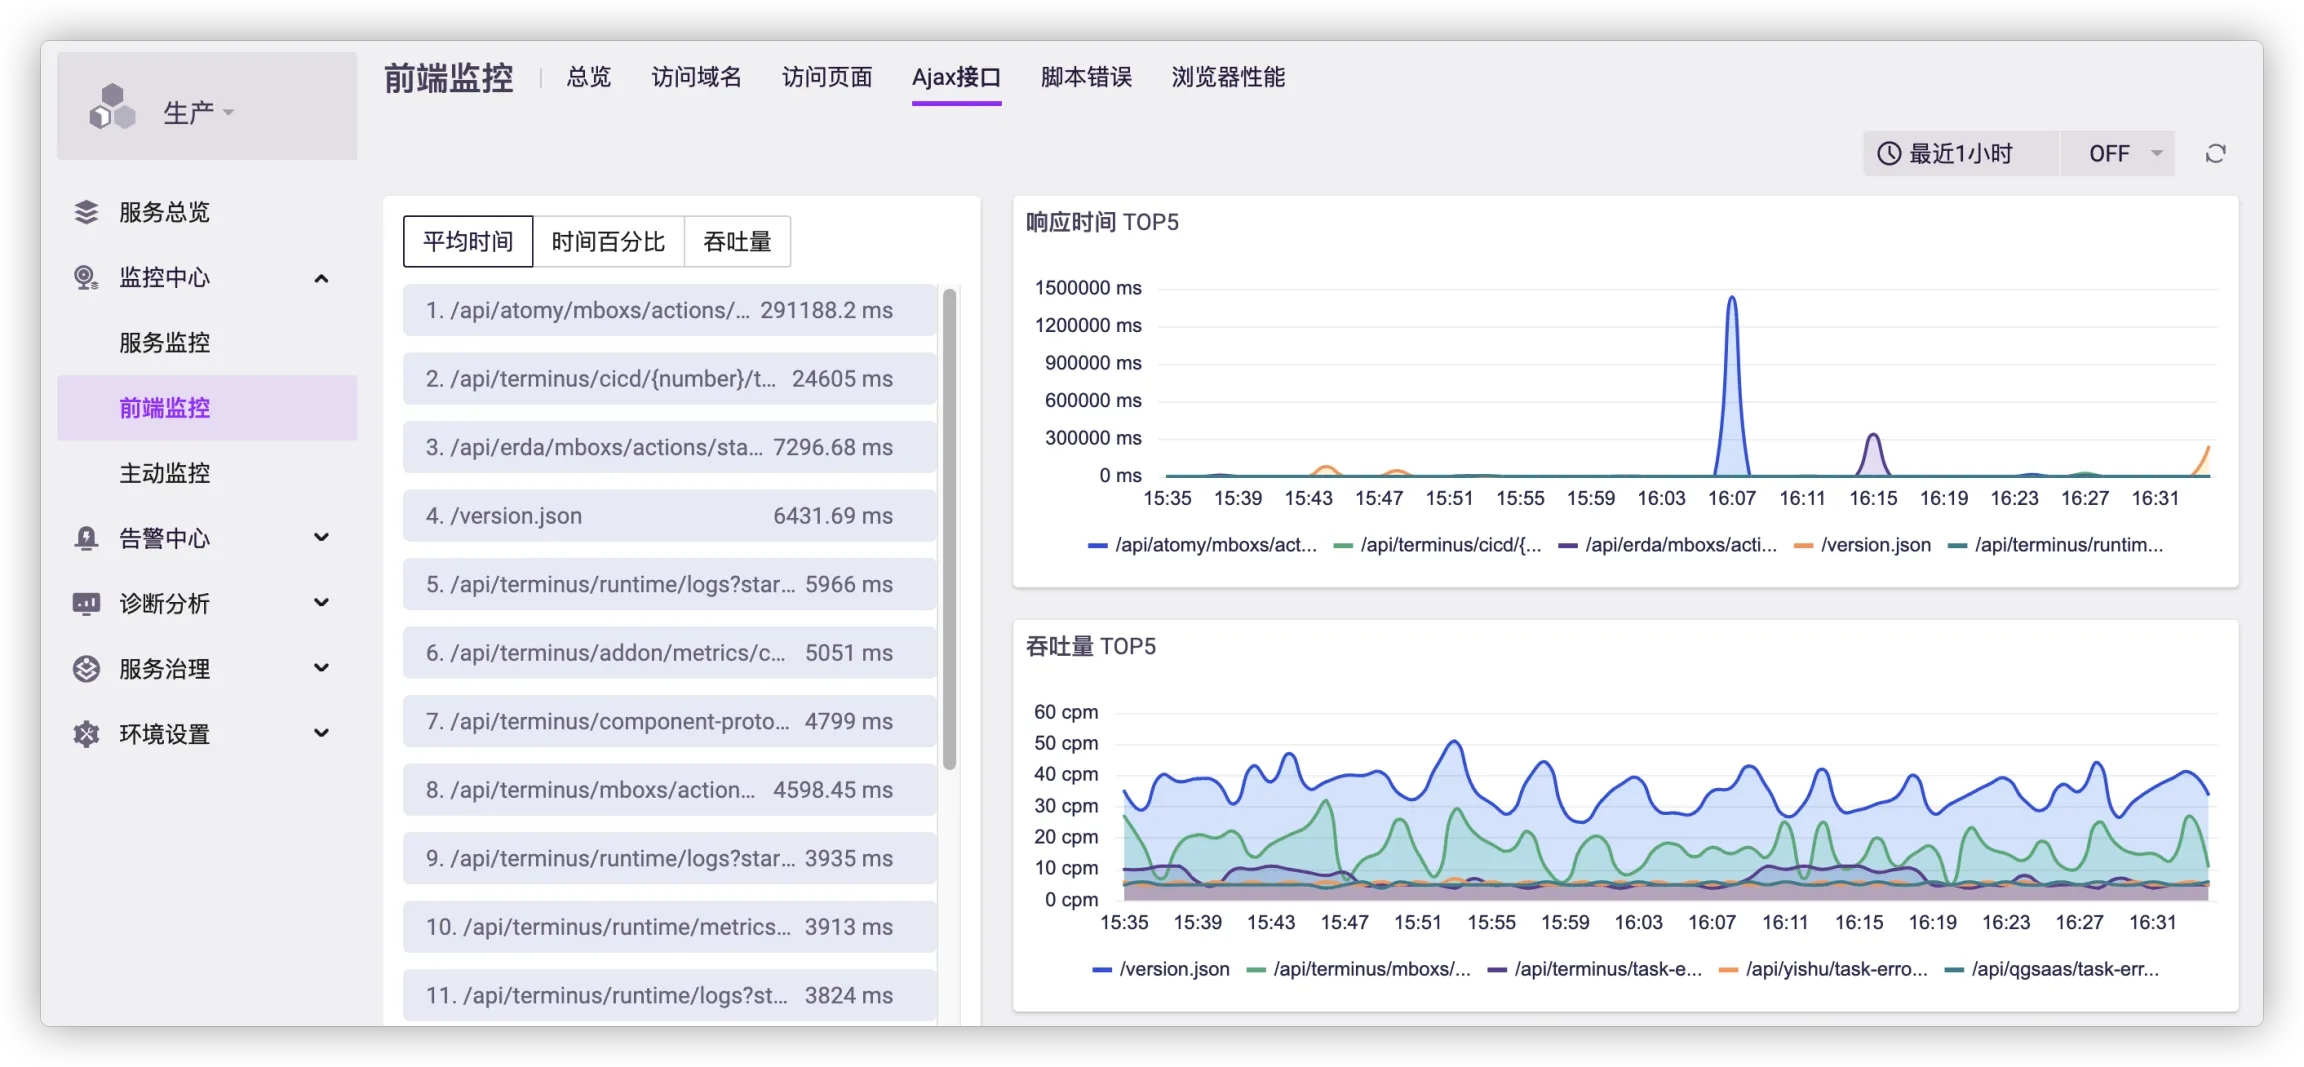Switch to the 浏览器性能 tab
This screenshot has height=1067, width=2304.
click(1228, 77)
